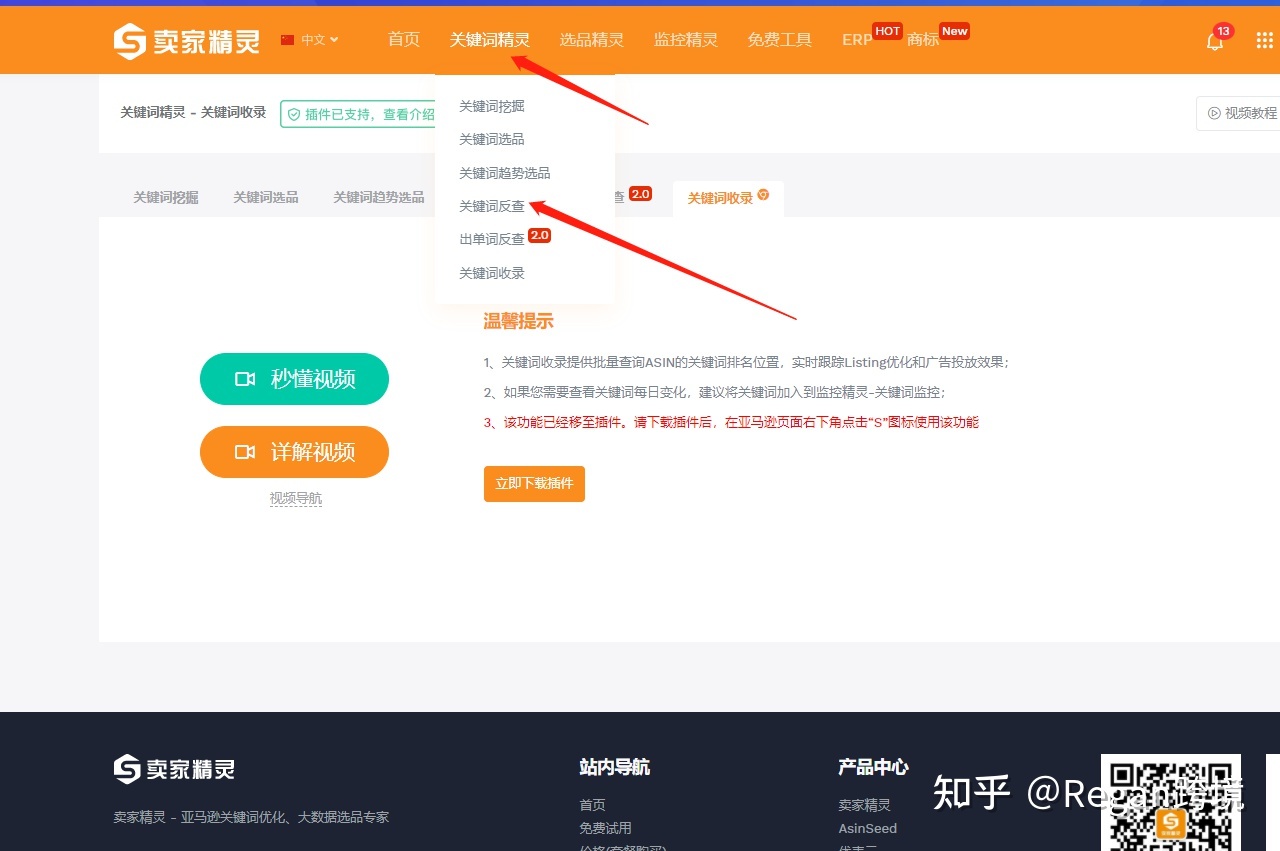Open the 视频导航 link
This screenshot has height=851, width=1280.
point(296,498)
